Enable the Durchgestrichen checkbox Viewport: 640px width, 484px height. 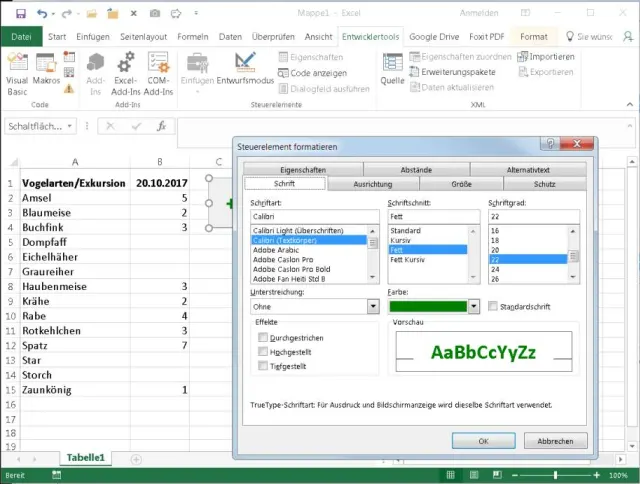click(264, 338)
